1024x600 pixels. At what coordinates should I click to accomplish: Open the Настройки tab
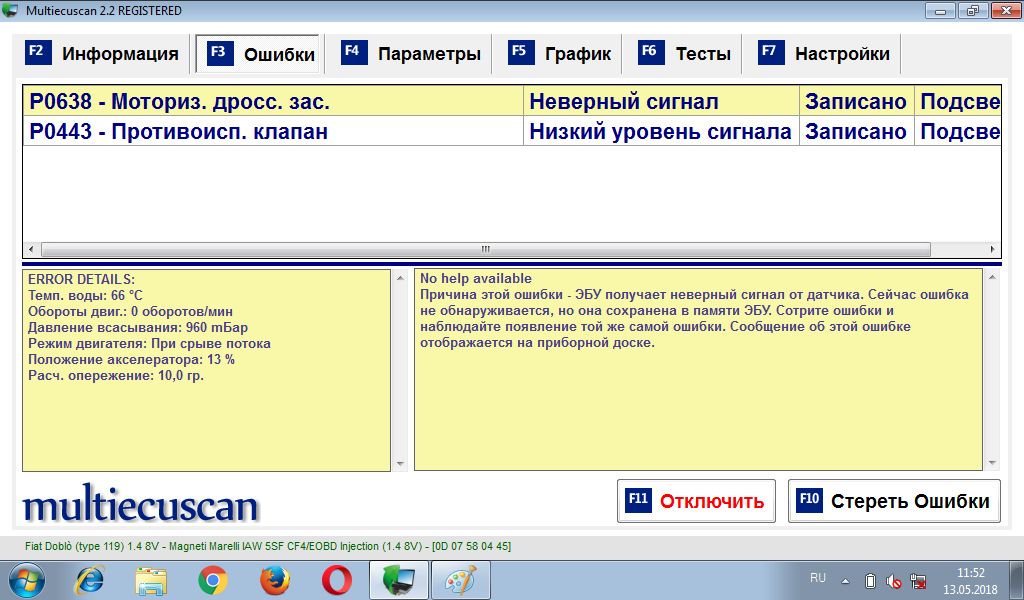pyautogui.click(x=826, y=54)
